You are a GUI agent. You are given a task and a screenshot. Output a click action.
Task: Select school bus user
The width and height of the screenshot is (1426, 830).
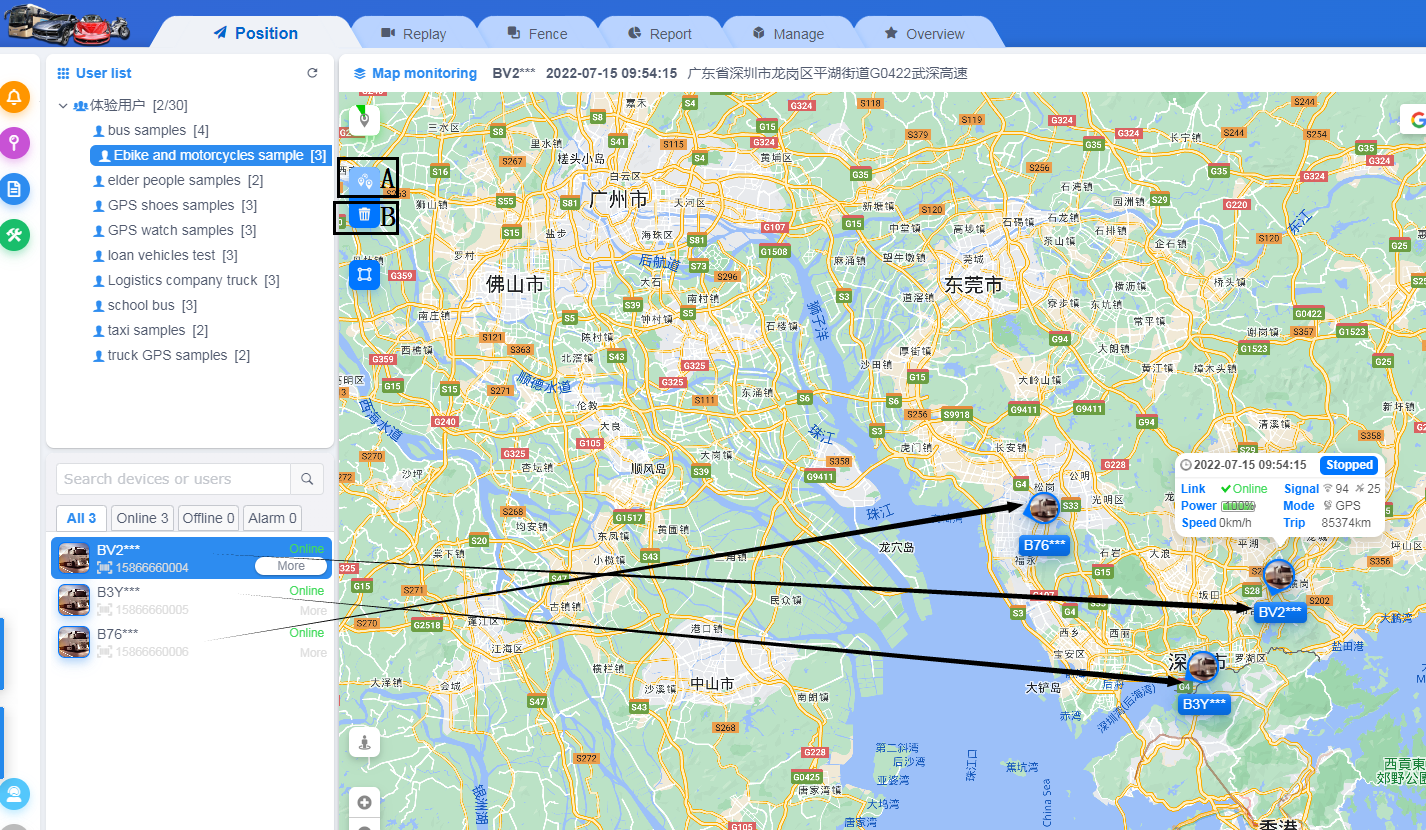tap(144, 305)
